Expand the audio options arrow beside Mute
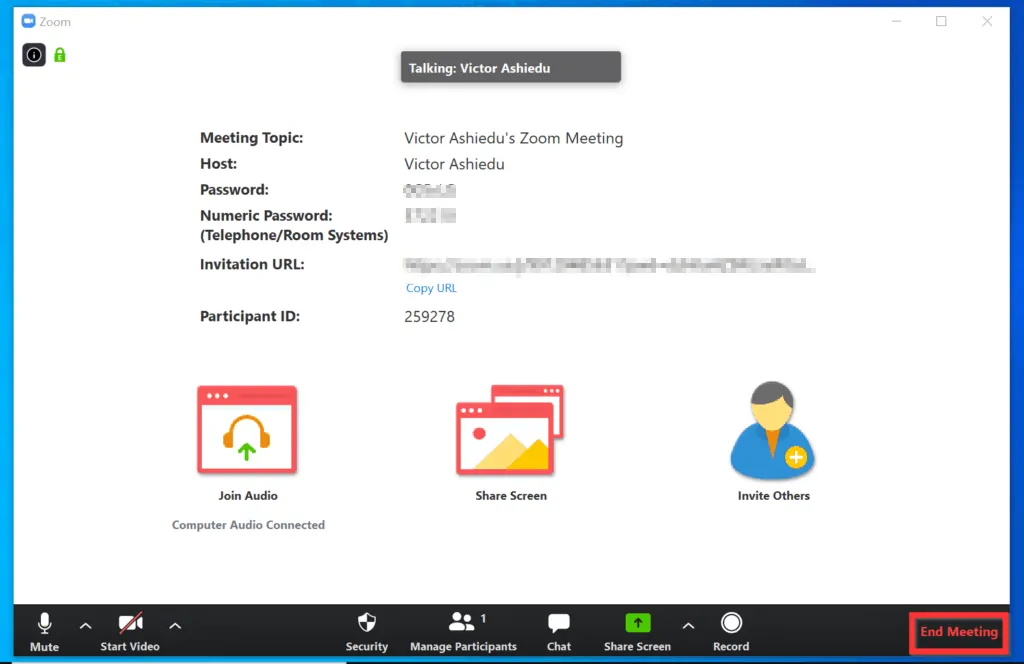The image size is (1024, 664). [86, 625]
